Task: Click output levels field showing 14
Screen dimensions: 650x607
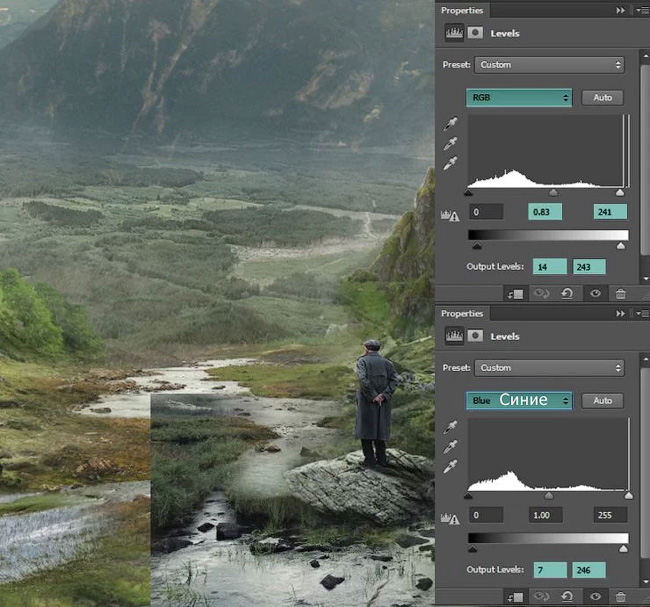Action: click(550, 267)
